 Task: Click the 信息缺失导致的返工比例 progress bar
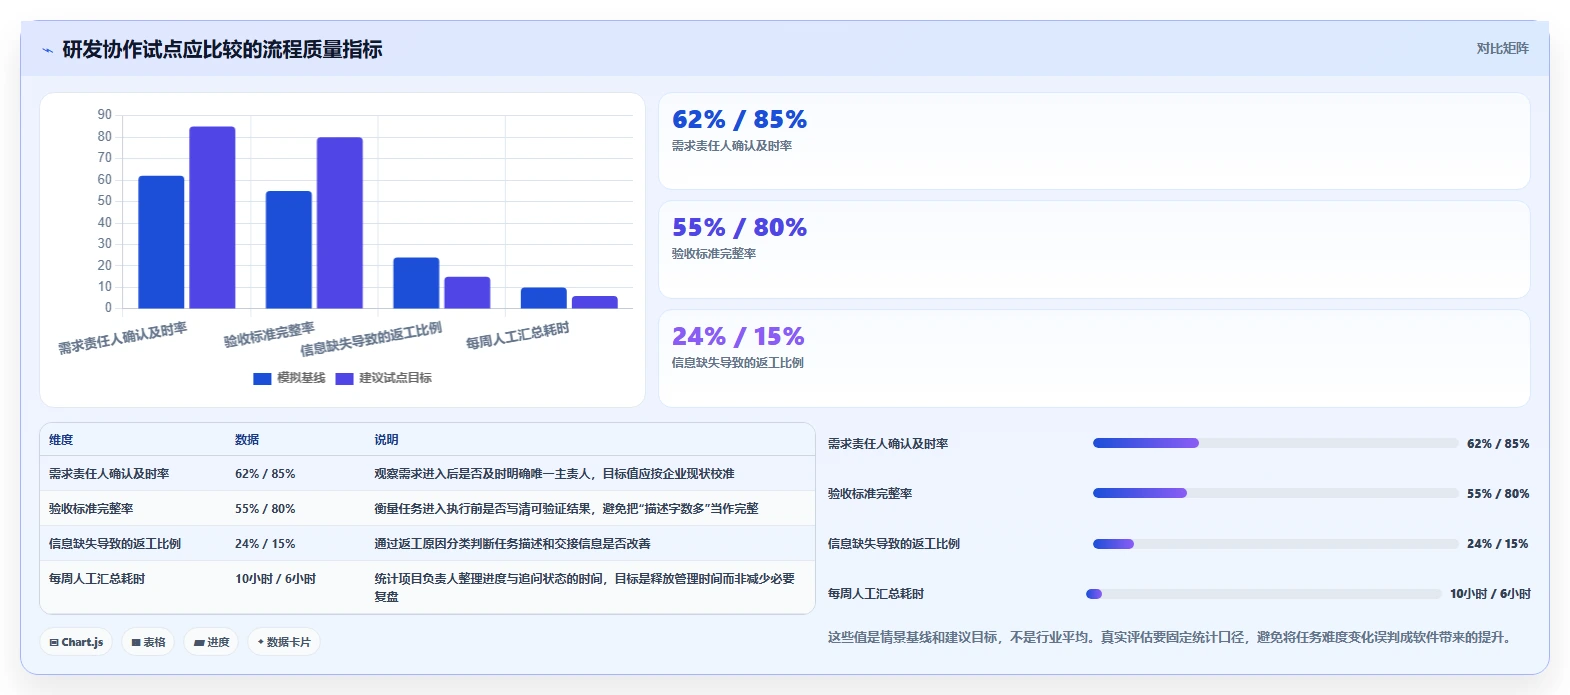[1275, 544]
